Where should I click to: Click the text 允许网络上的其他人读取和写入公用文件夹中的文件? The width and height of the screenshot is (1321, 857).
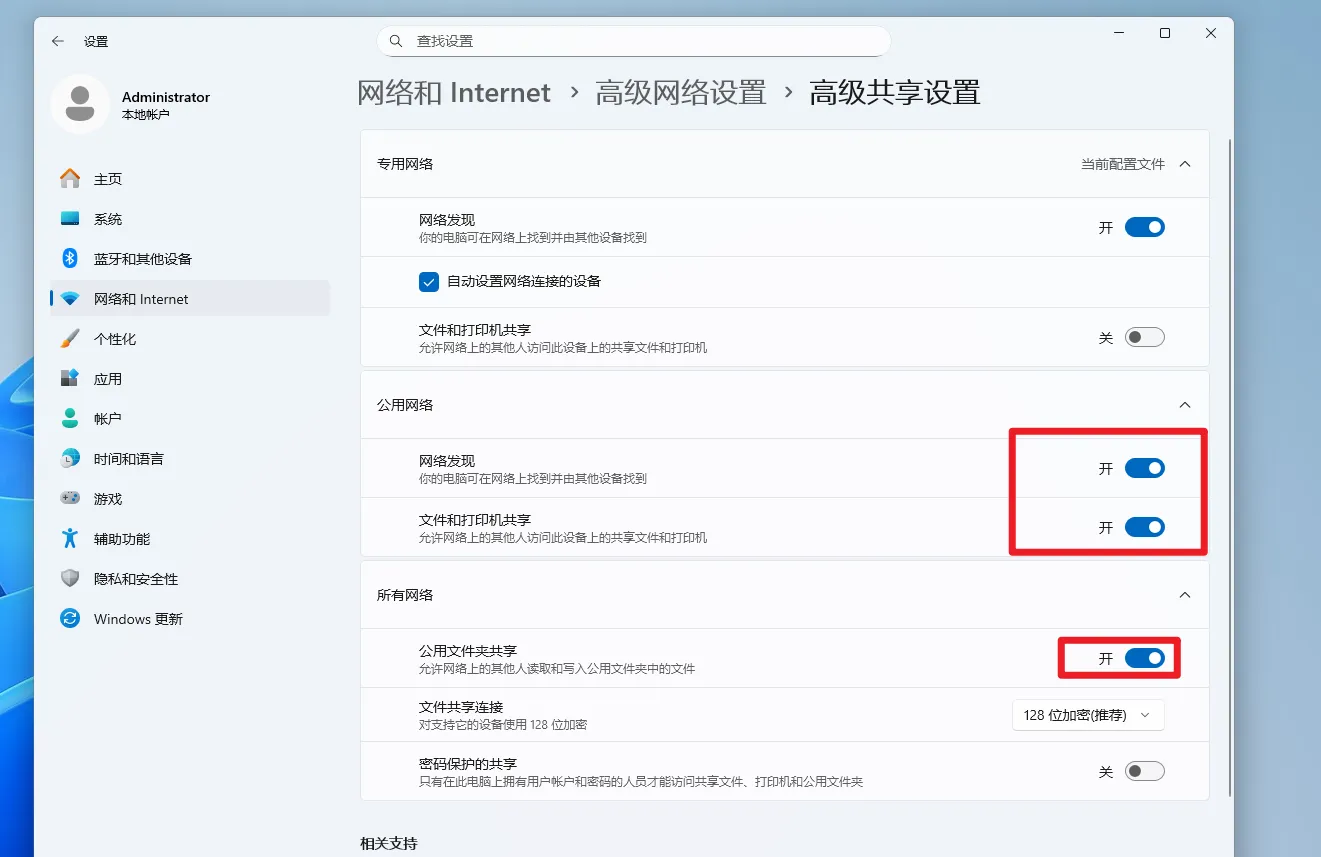[x=557, y=668]
